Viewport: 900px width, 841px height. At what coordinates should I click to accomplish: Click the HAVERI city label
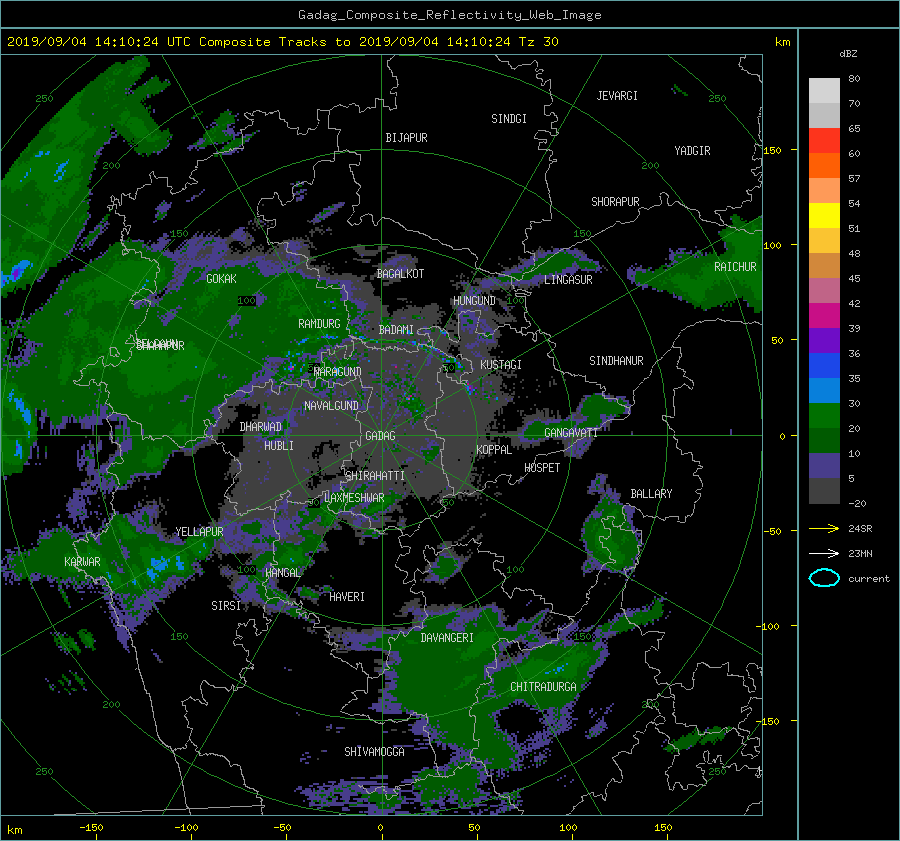347,596
